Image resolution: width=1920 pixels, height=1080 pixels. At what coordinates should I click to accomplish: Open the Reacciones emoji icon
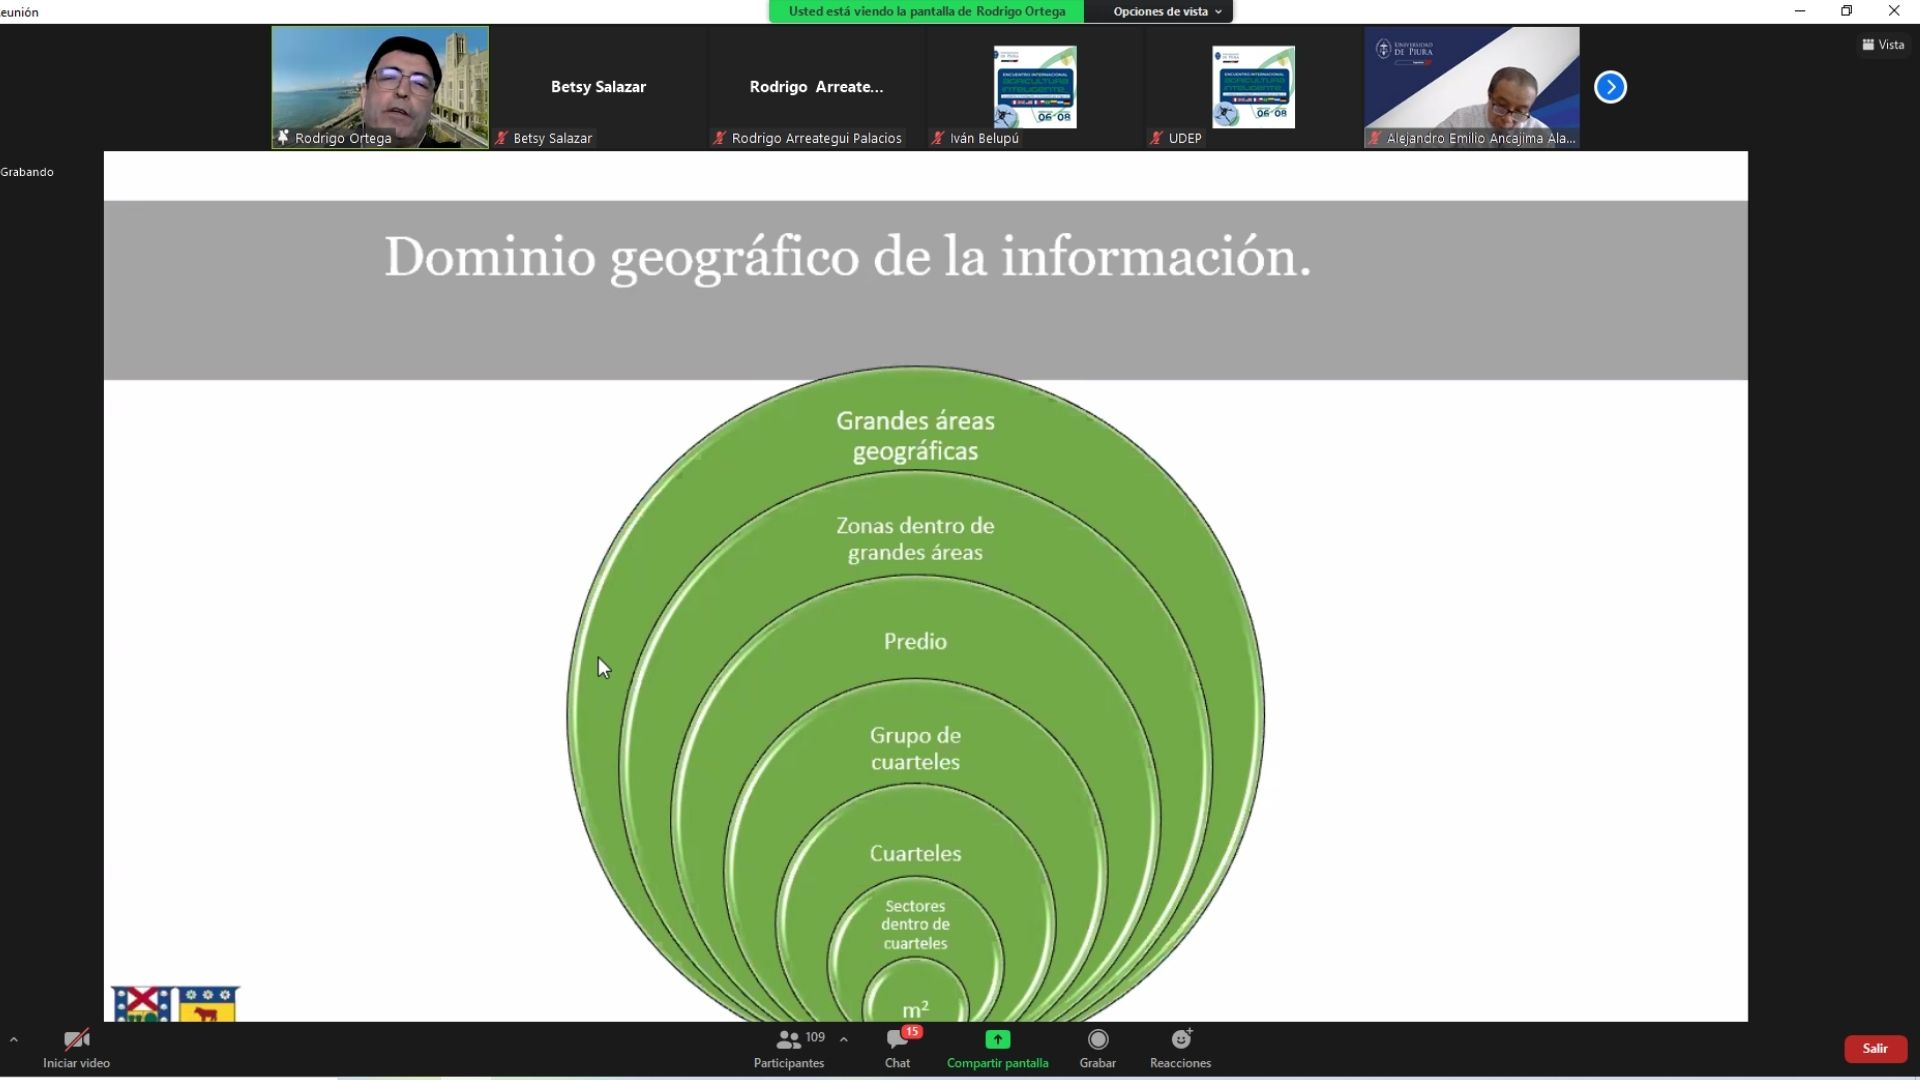click(1180, 1040)
